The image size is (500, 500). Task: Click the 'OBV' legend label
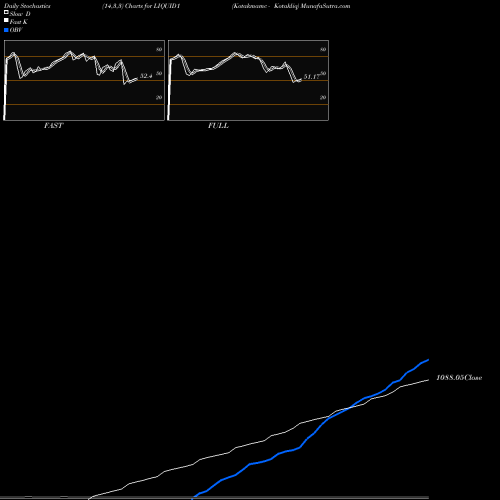coord(16,30)
